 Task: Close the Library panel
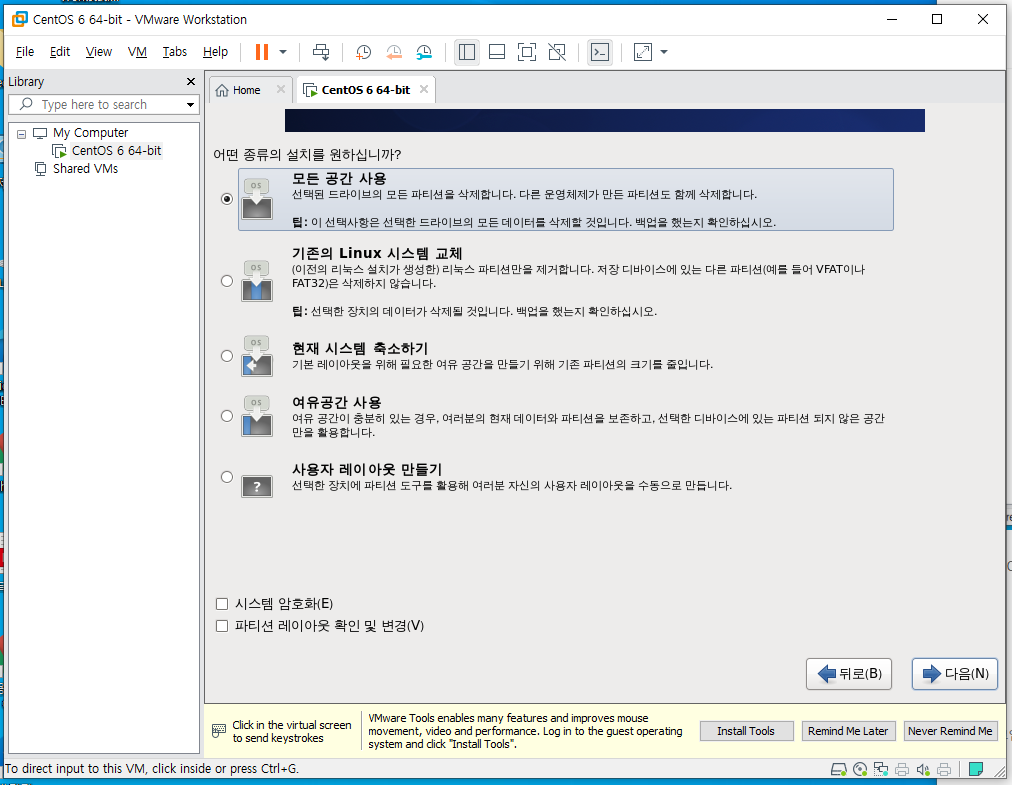[190, 81]
